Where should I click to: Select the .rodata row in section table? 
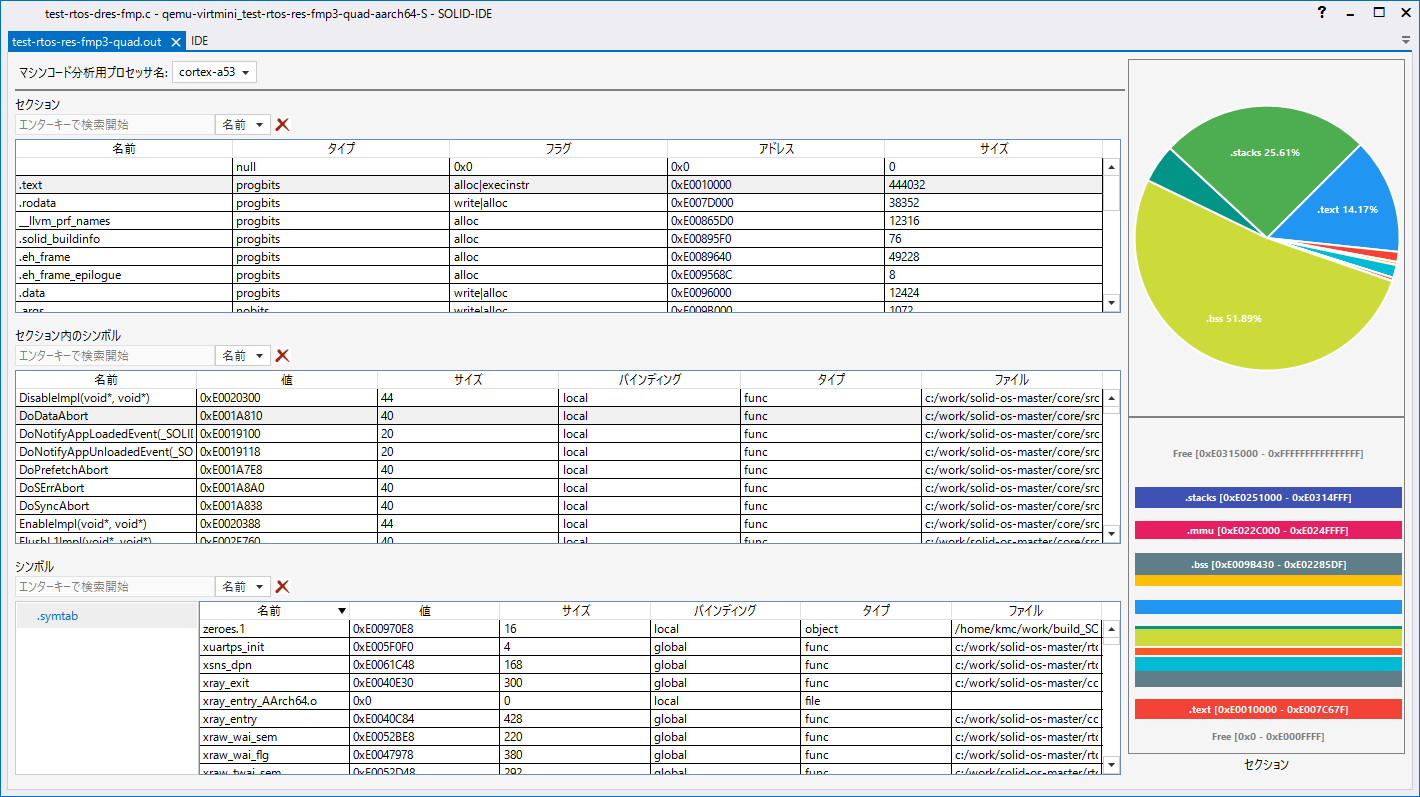124,203
